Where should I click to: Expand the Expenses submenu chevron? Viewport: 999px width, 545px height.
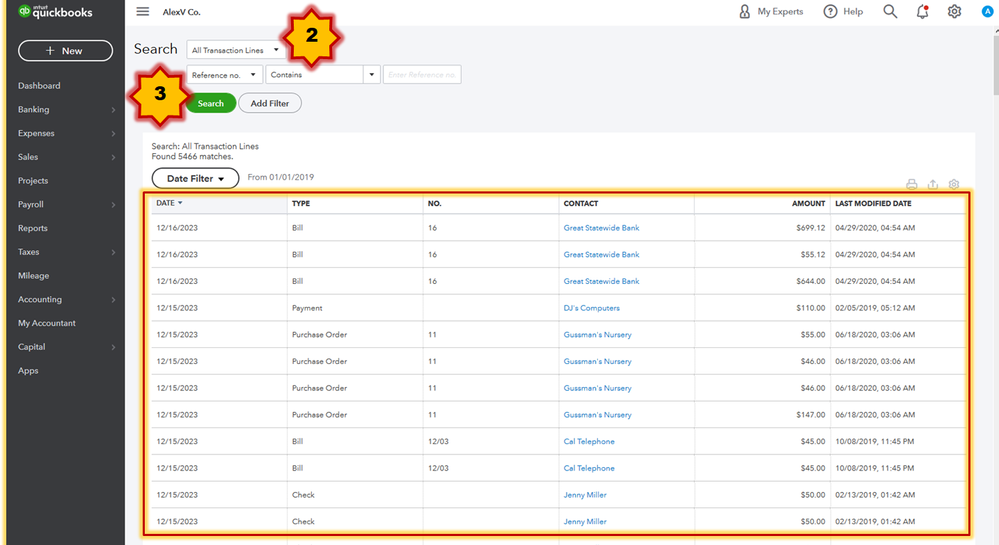[x=113, y=133]
